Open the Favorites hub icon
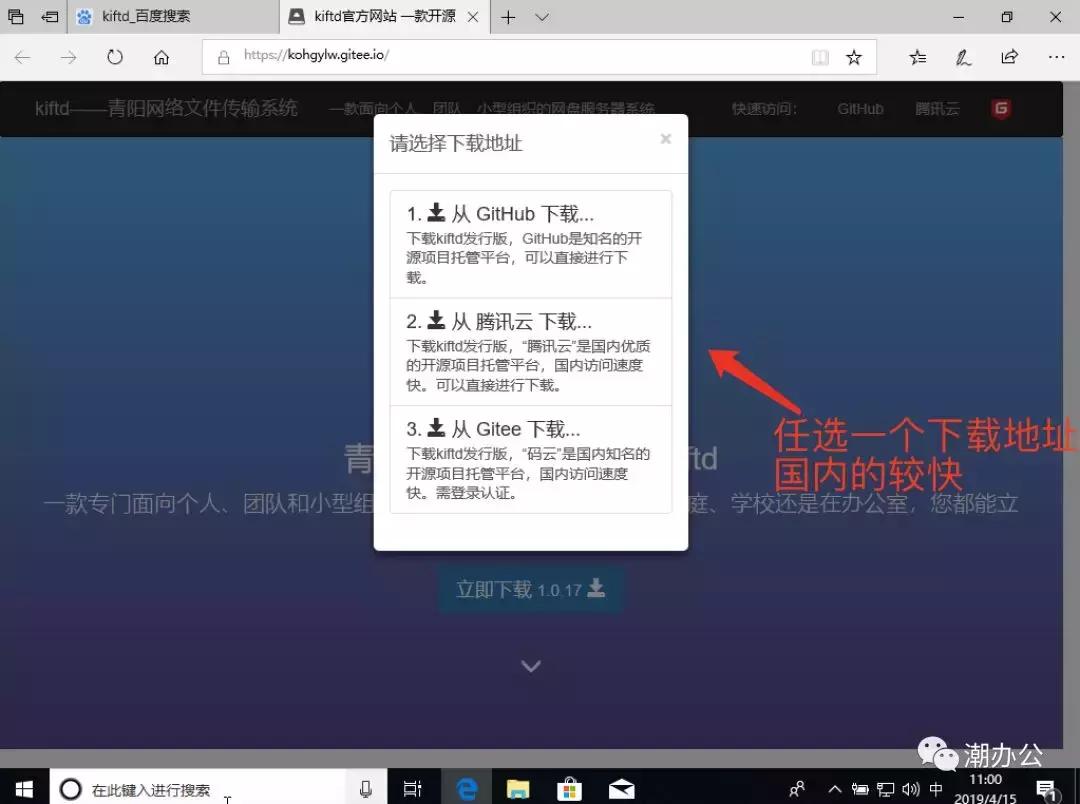 pos(918,57)
